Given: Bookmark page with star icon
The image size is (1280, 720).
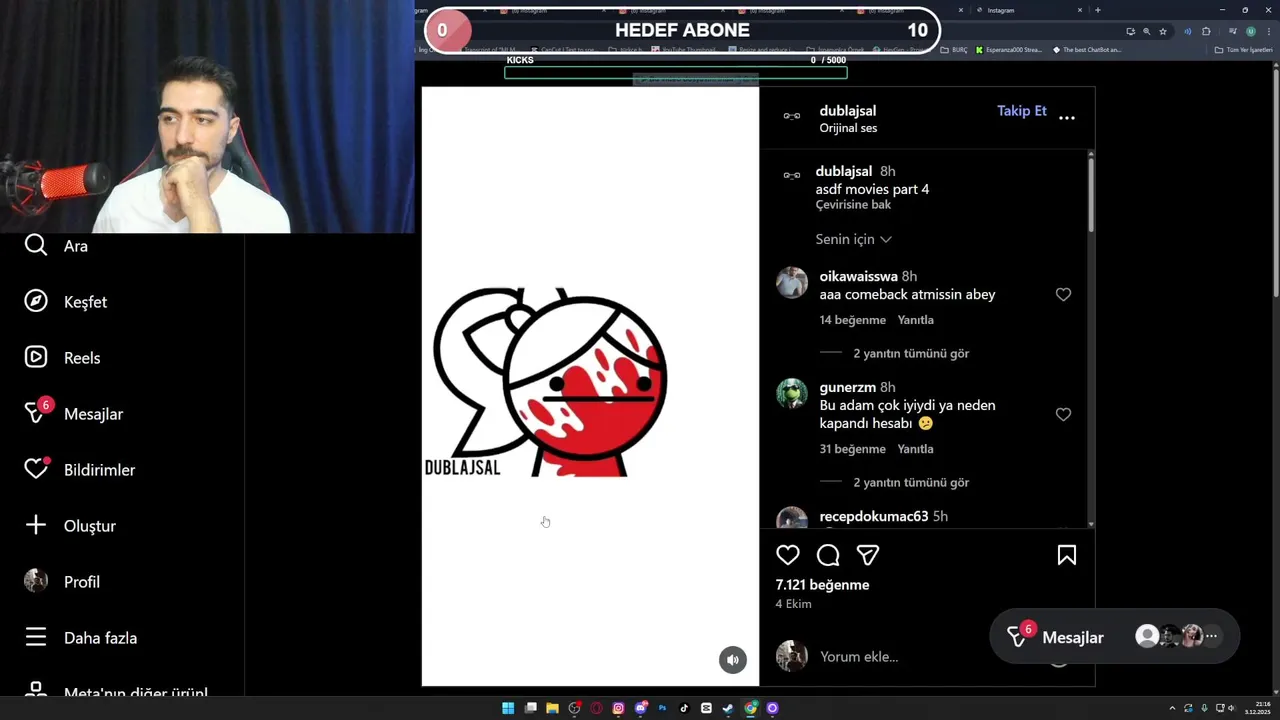Looking at the screenshot, I should click(x=1162, y=32).
